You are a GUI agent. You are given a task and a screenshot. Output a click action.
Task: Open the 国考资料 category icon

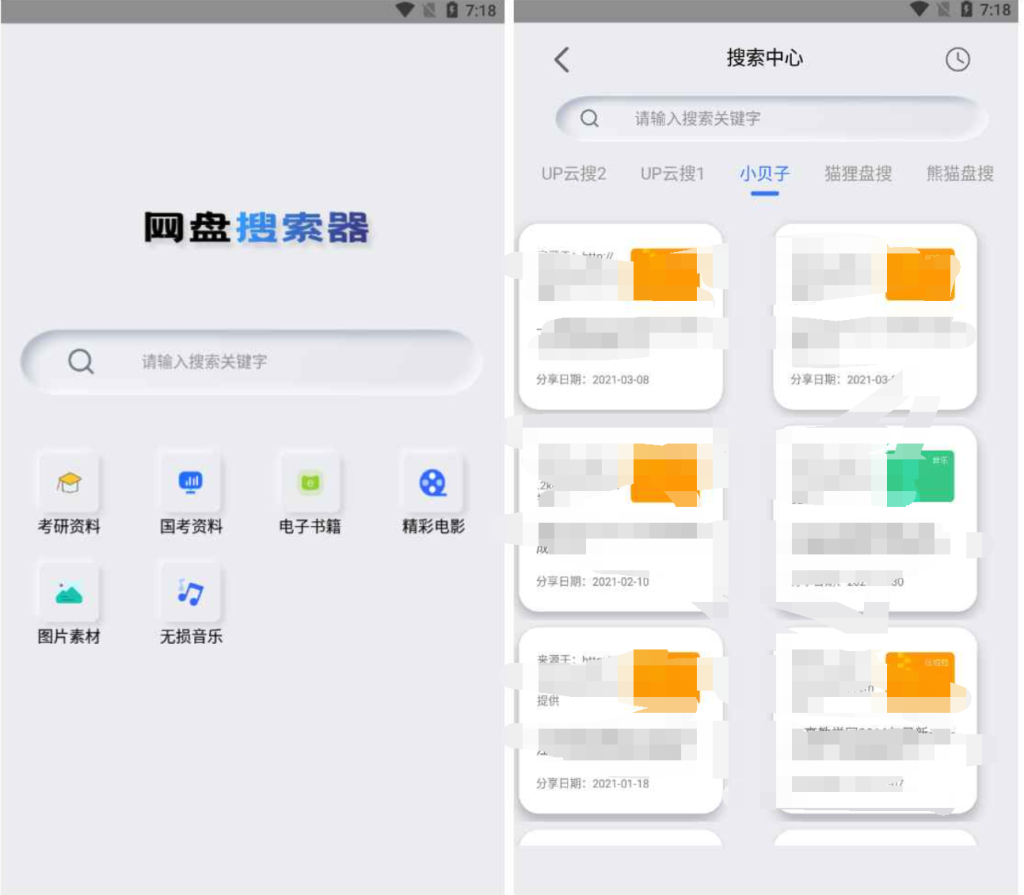pos(191,484)
